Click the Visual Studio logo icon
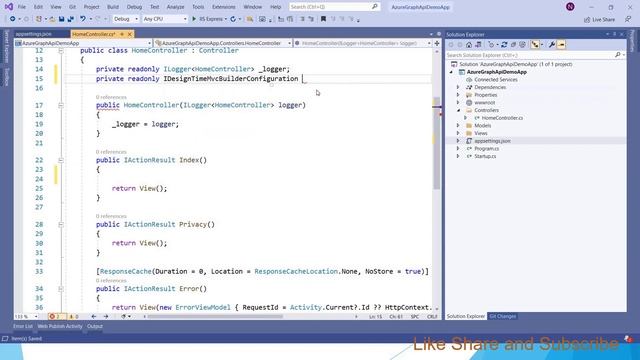This screenshot has height=360, width=640. pyautogui.click(x=9, y=7)
